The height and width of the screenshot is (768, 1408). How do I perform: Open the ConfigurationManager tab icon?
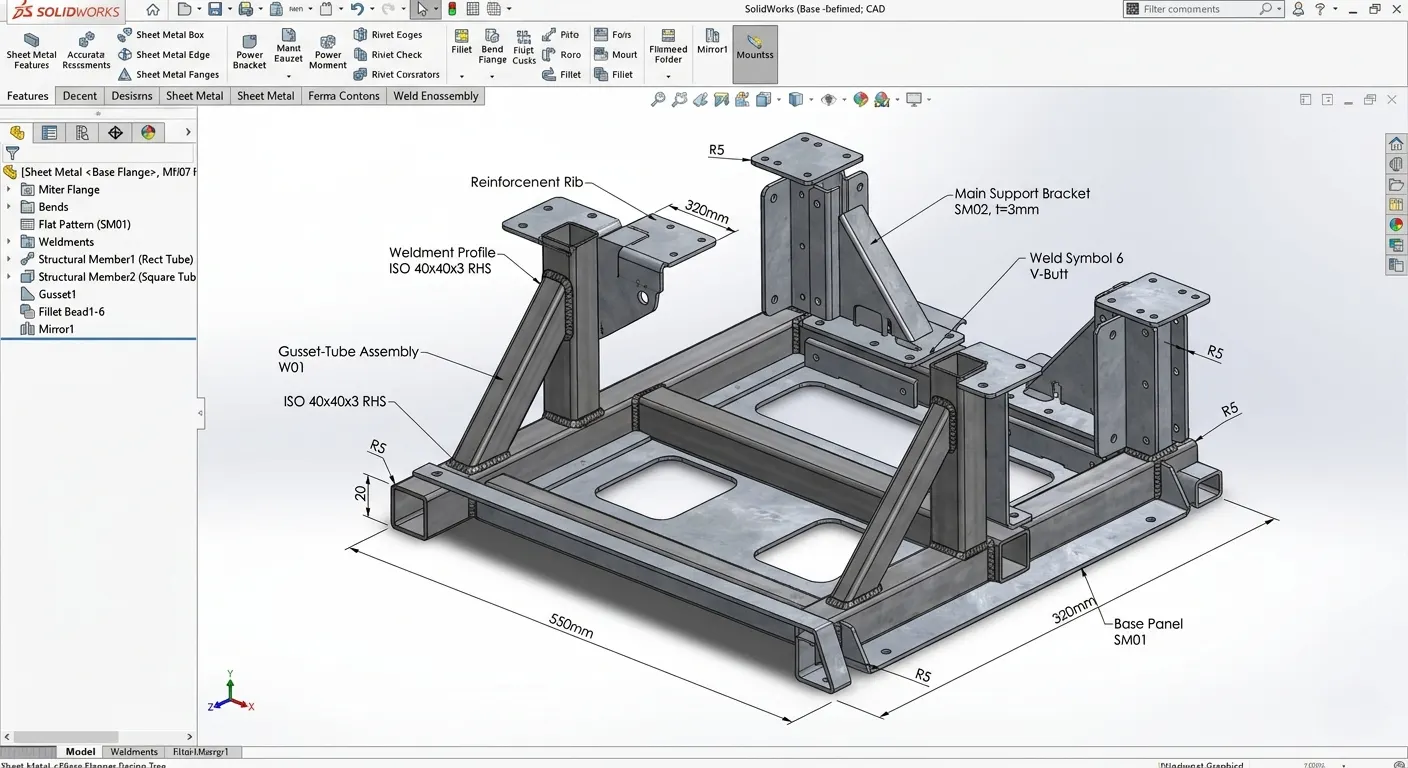tap(82, 132)
